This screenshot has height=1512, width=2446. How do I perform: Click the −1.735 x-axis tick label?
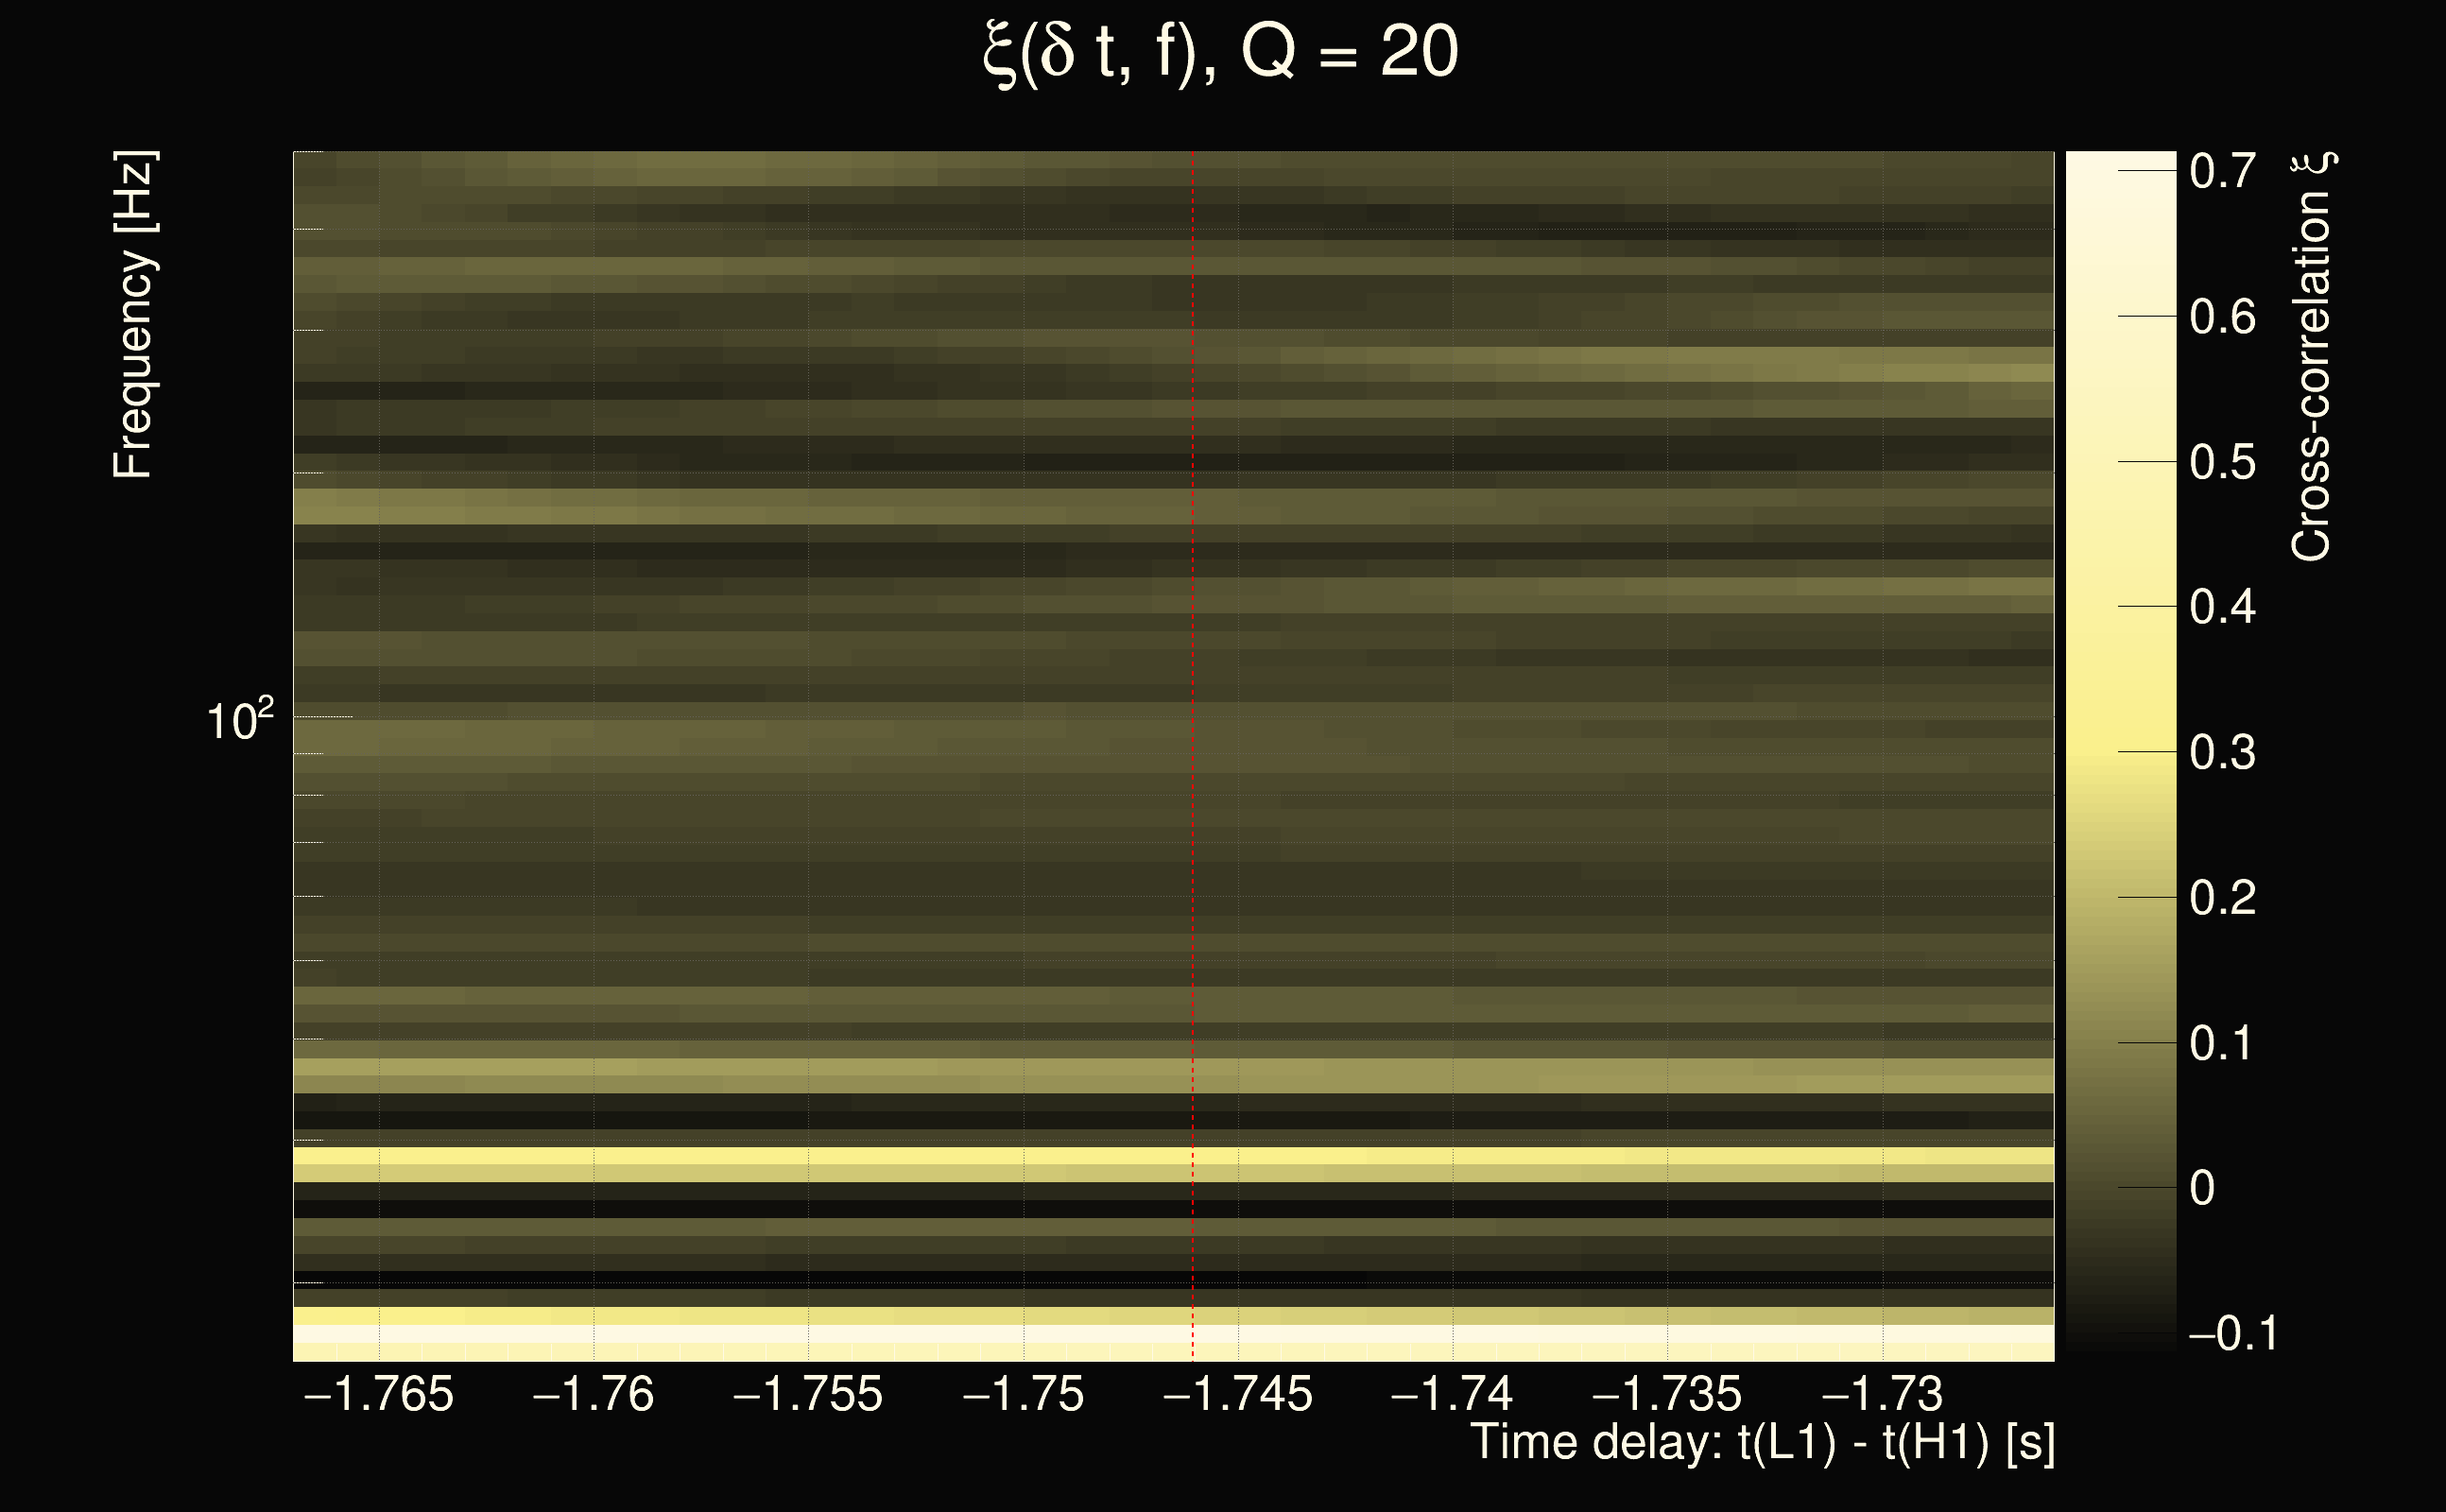(1667, 1394)
